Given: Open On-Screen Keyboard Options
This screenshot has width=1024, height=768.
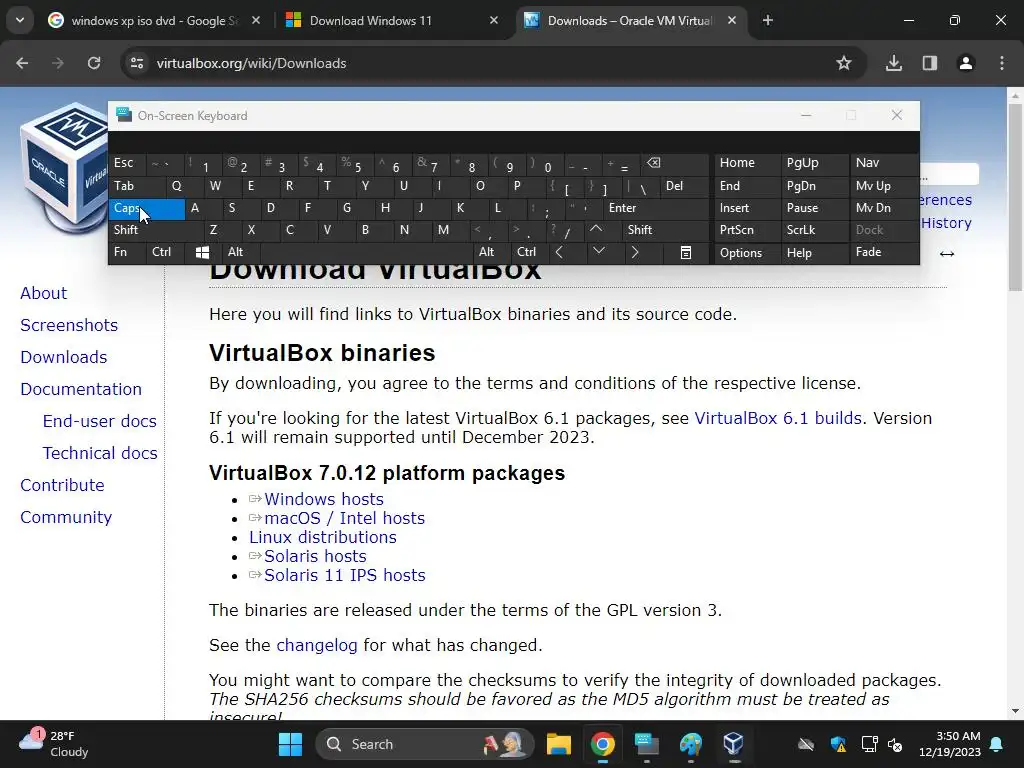Looking at the screenshot, I should [x=746, y=253].
